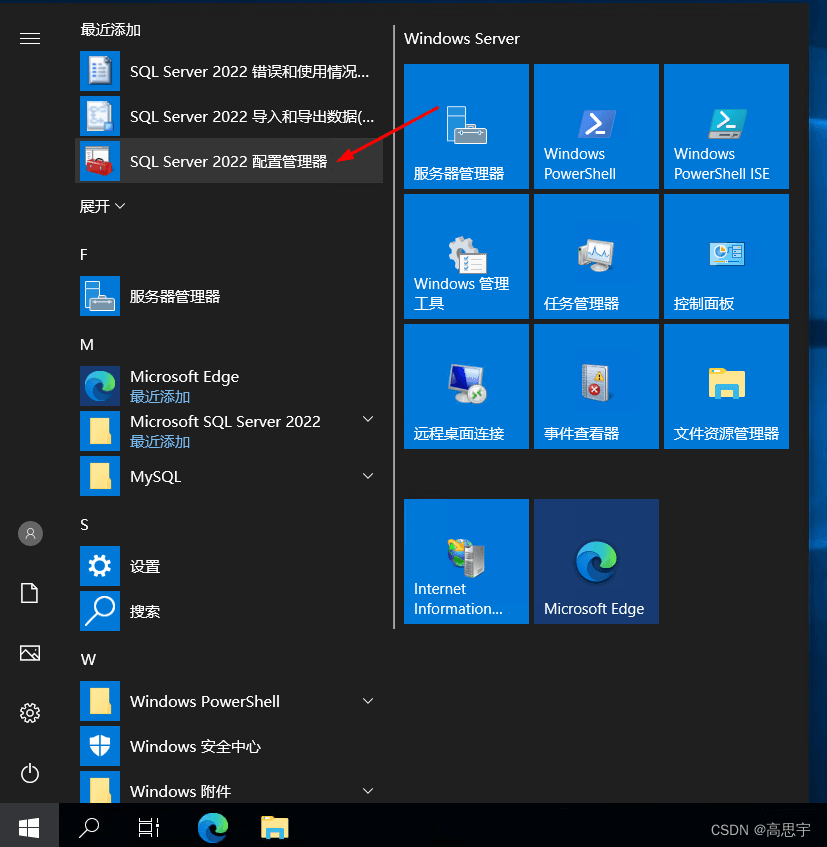The image size is (827, 847).
Task: Open Pictures from the sidebar icon
Action: click(30, 653)
